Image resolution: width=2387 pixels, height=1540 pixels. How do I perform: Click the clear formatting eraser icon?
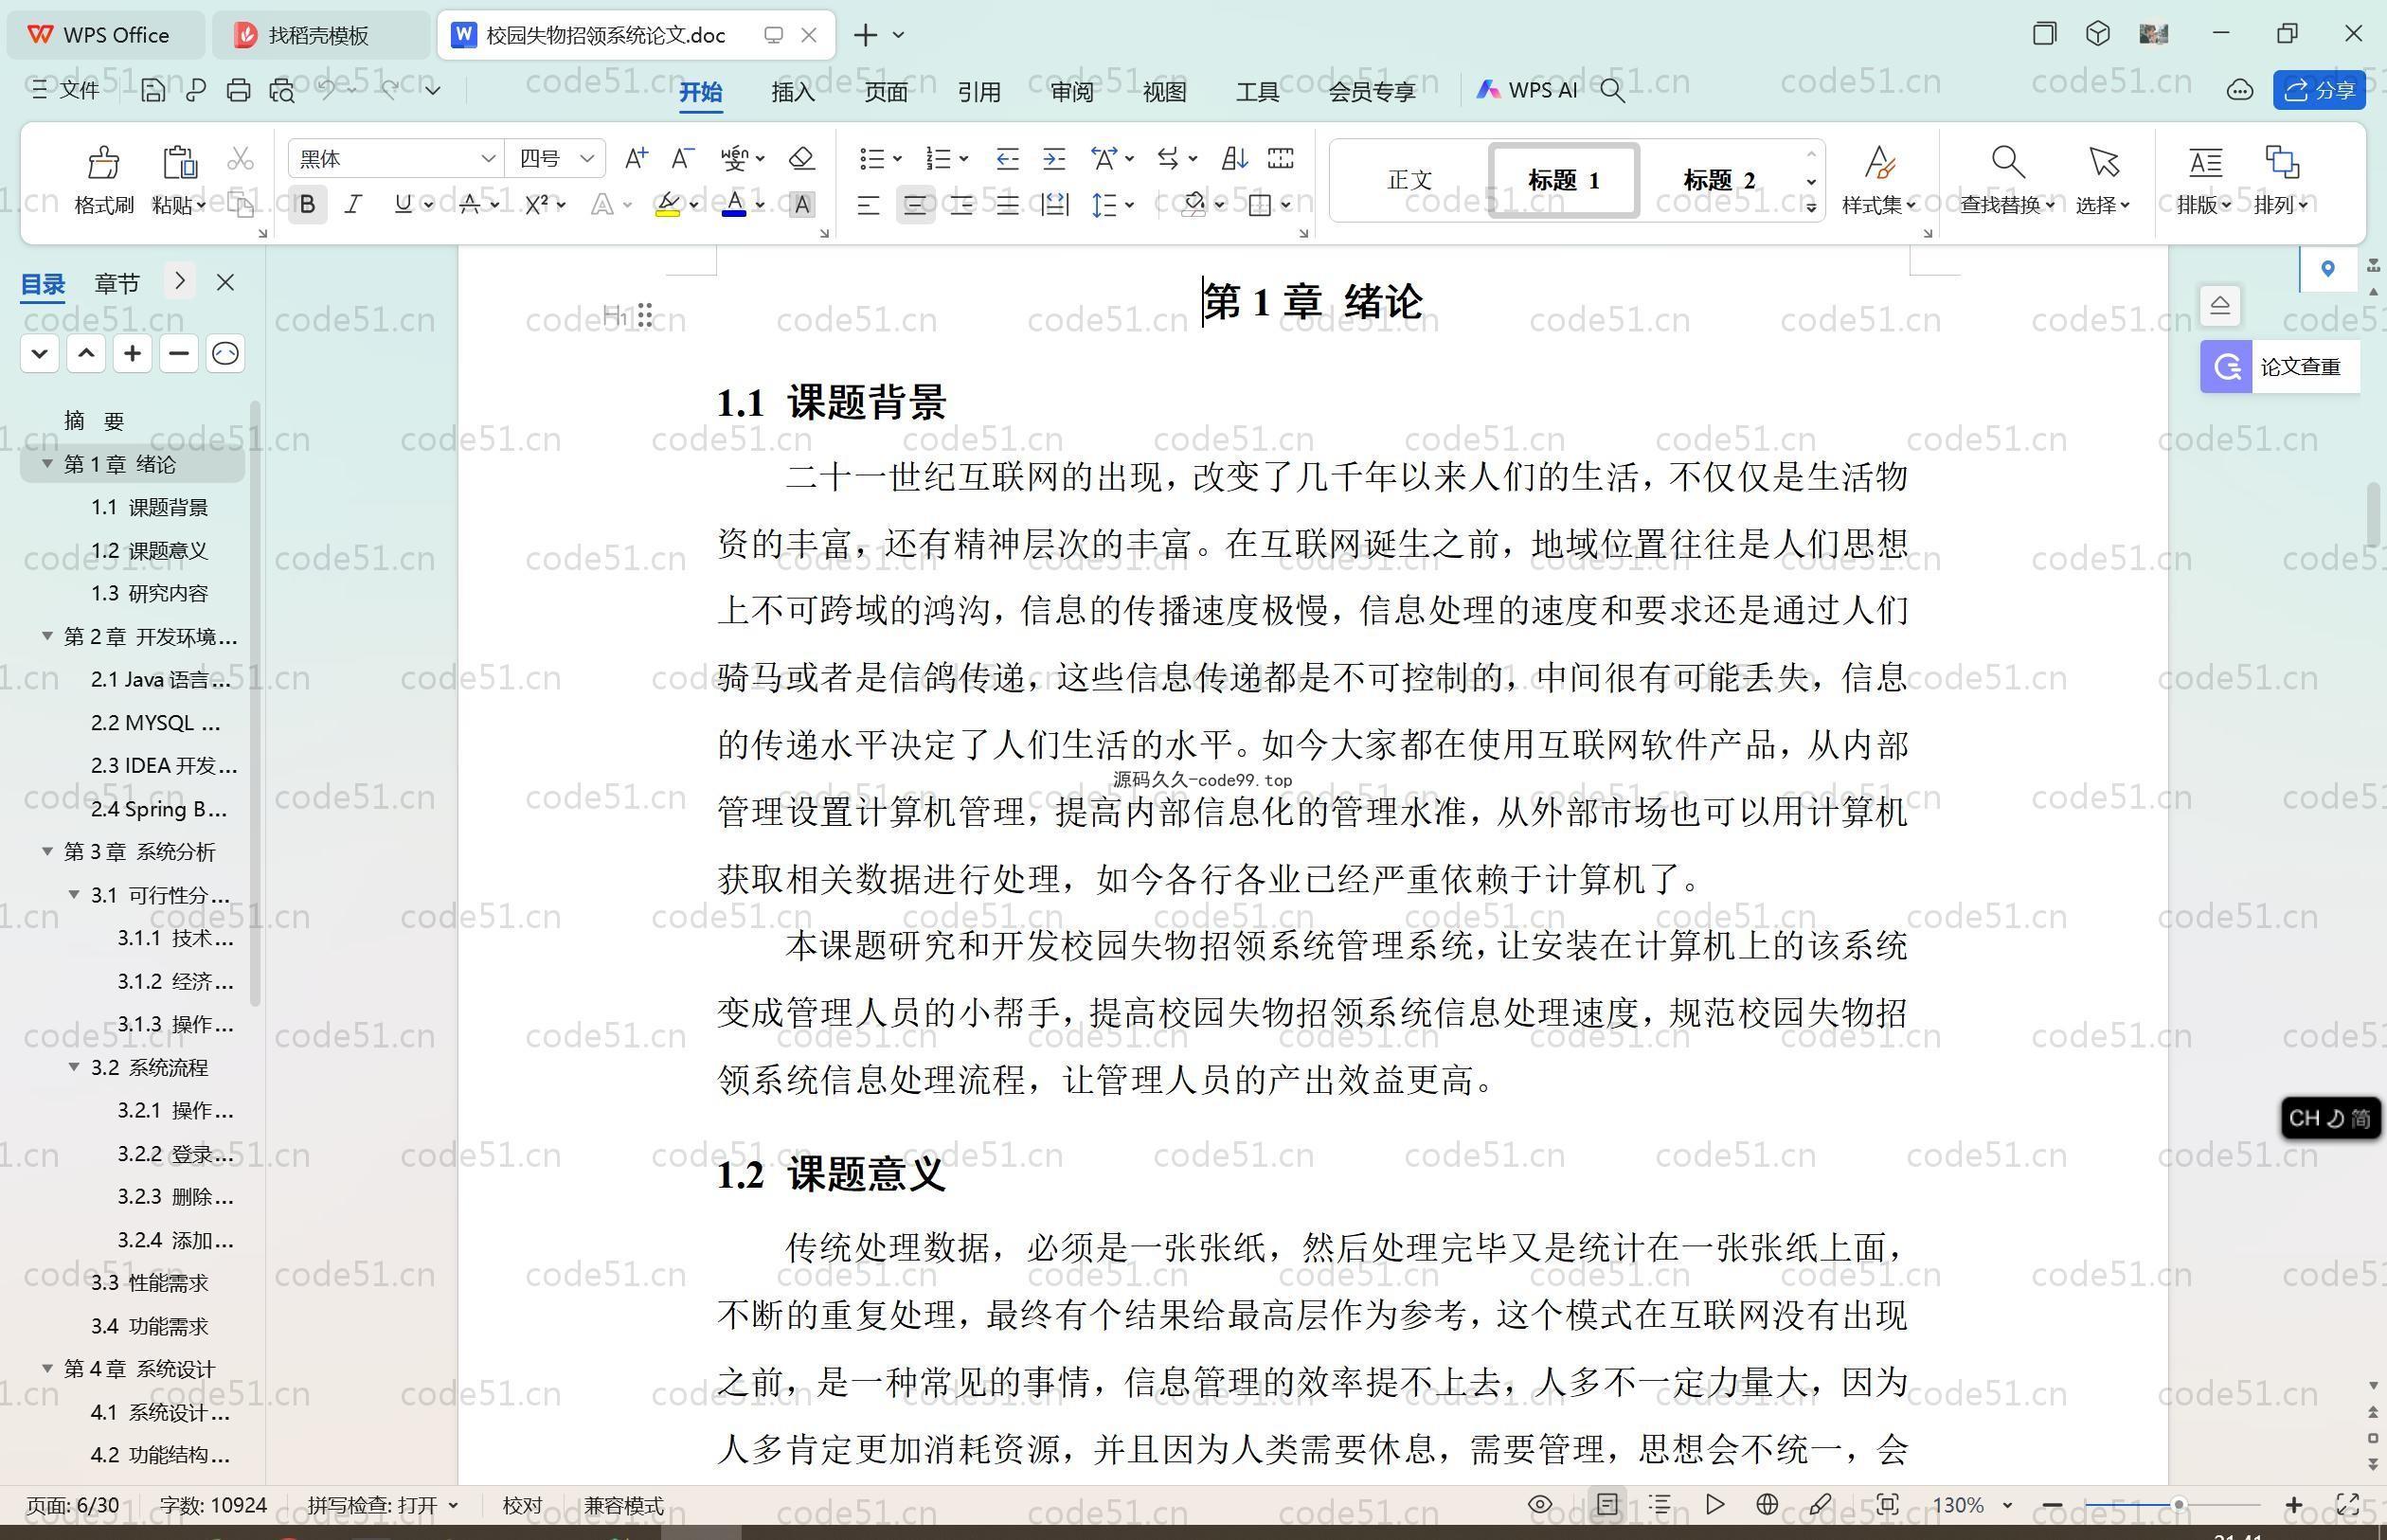click(x=801, y=158)
